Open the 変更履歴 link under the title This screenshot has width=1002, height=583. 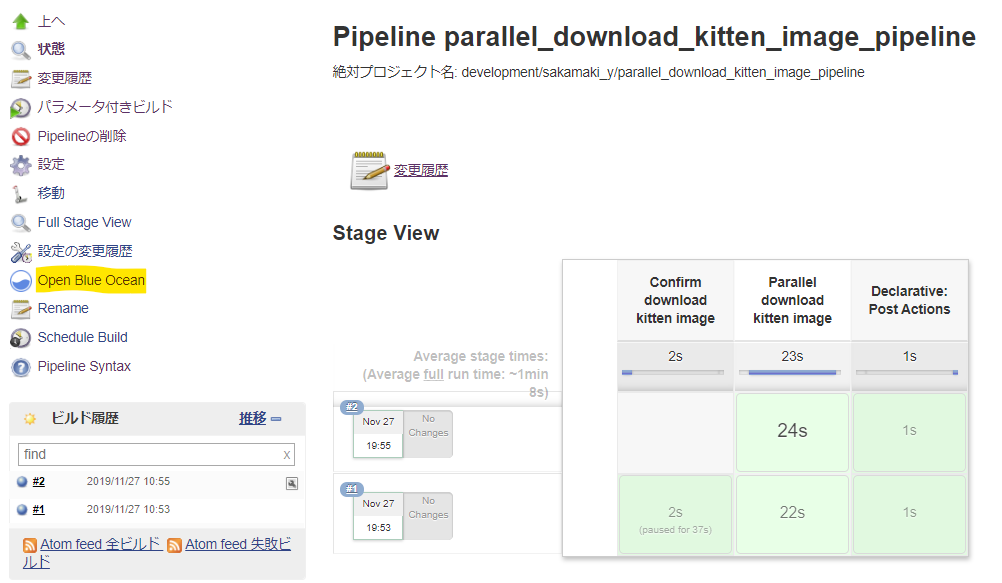click(421, 171)
